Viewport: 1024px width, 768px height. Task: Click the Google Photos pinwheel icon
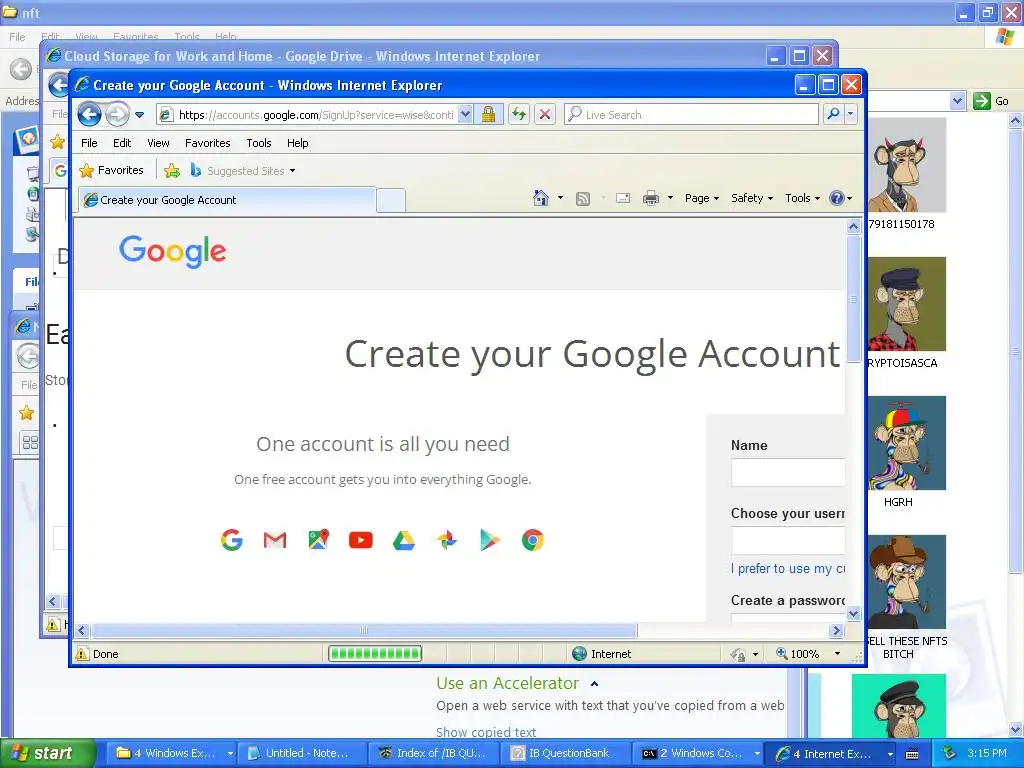[x=447, y=540]
